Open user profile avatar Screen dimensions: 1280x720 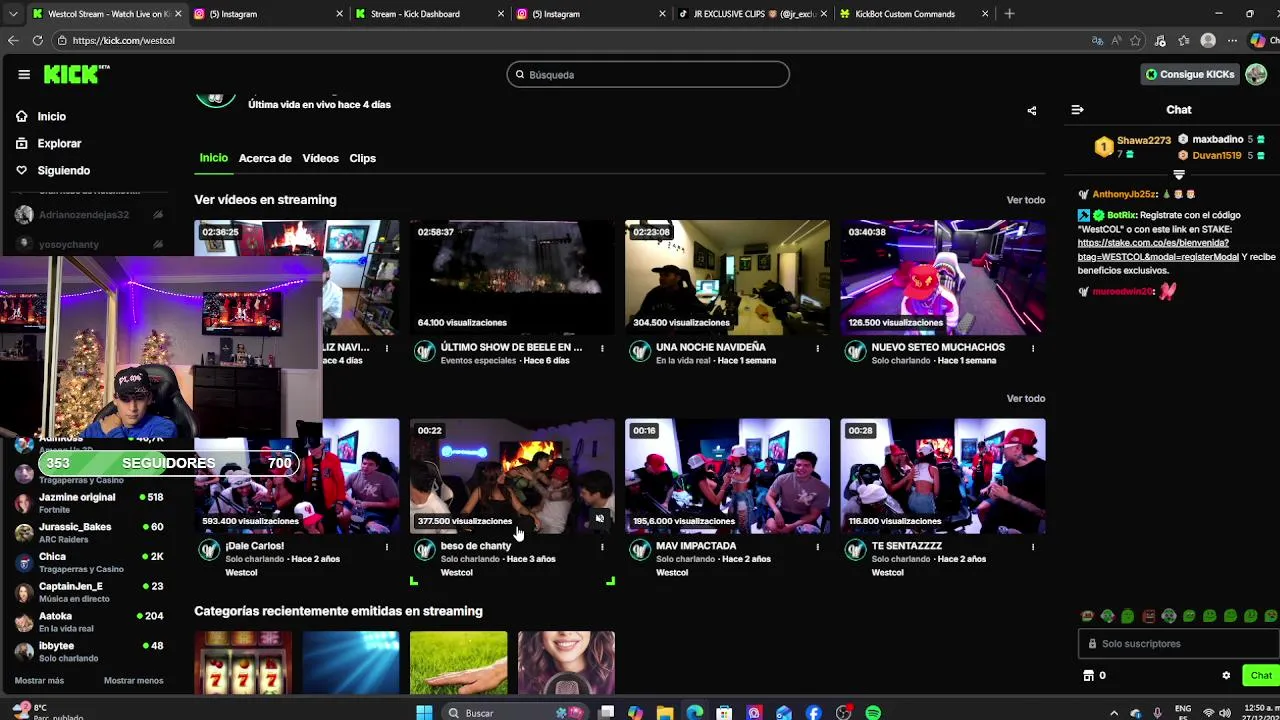pos(1257,74)
